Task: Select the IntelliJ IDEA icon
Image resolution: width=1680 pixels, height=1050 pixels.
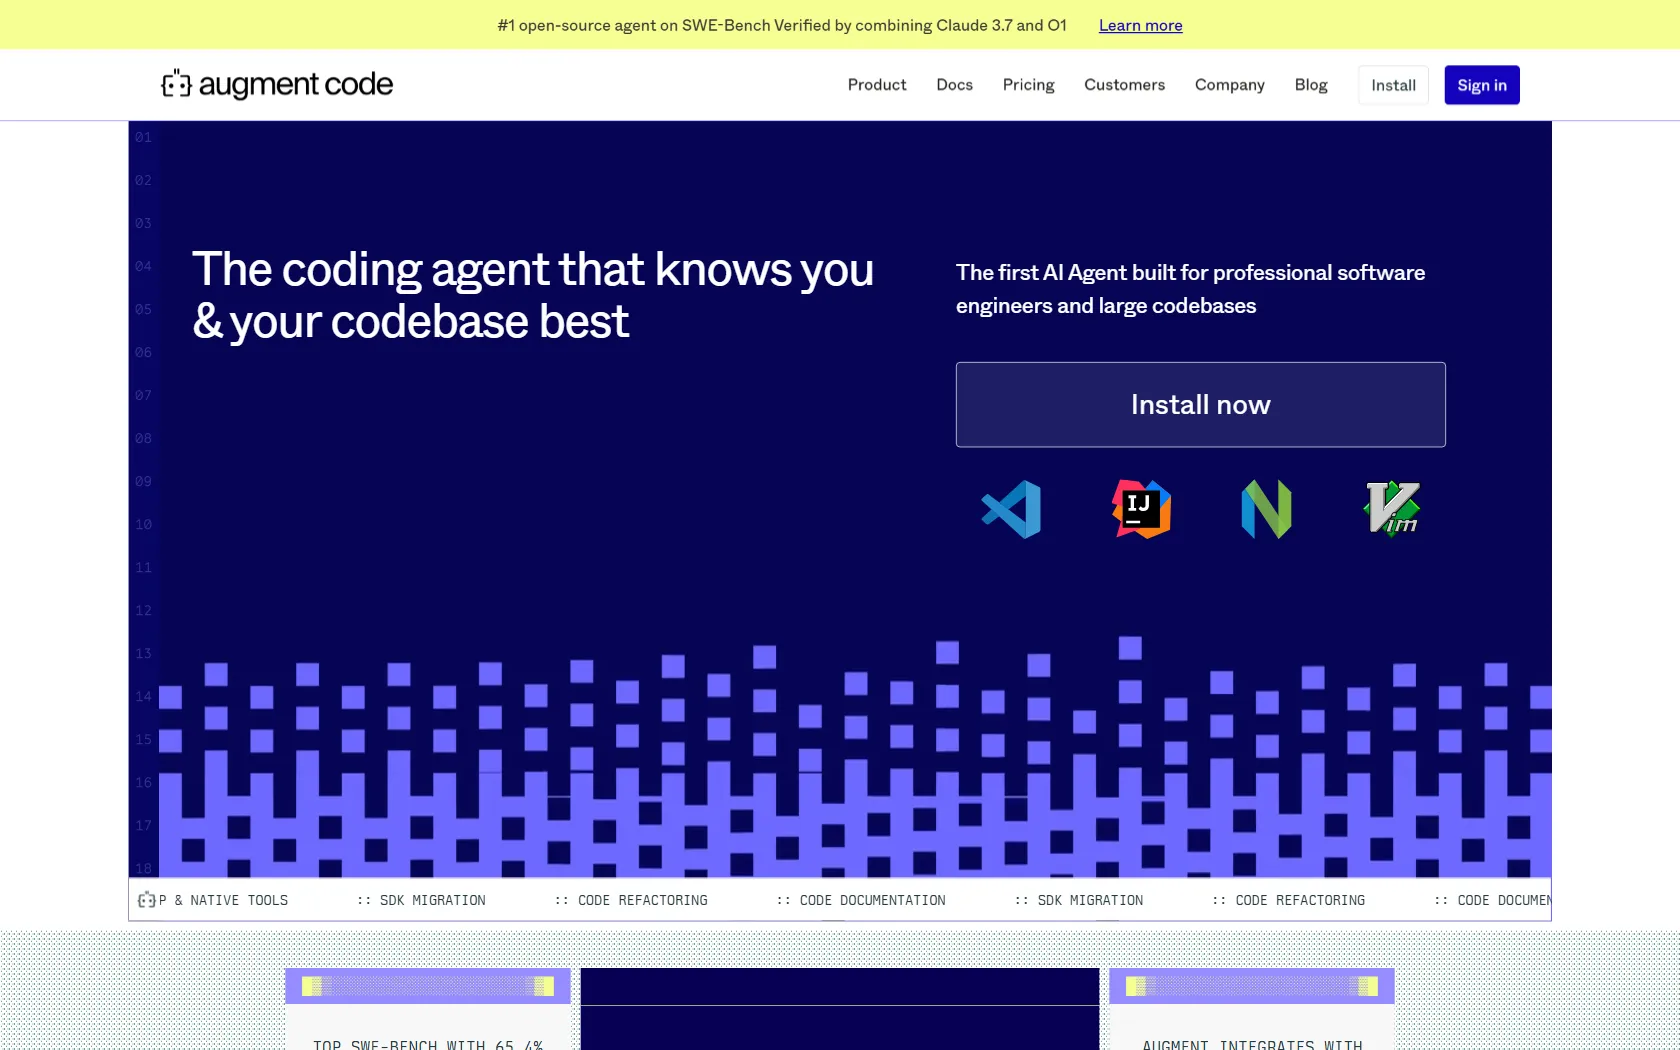Action: click(x=1141, y=509)
